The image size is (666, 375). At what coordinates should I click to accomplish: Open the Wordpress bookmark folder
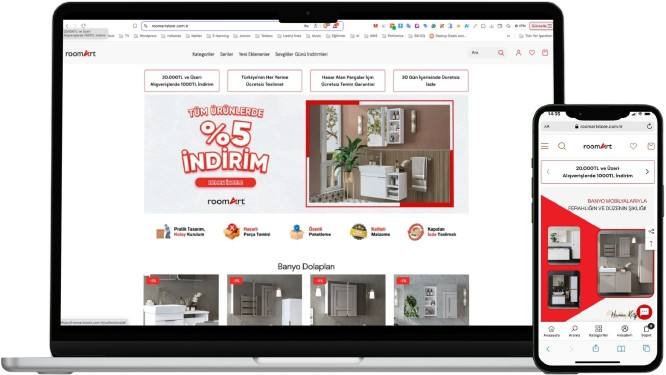click(145, 36)
